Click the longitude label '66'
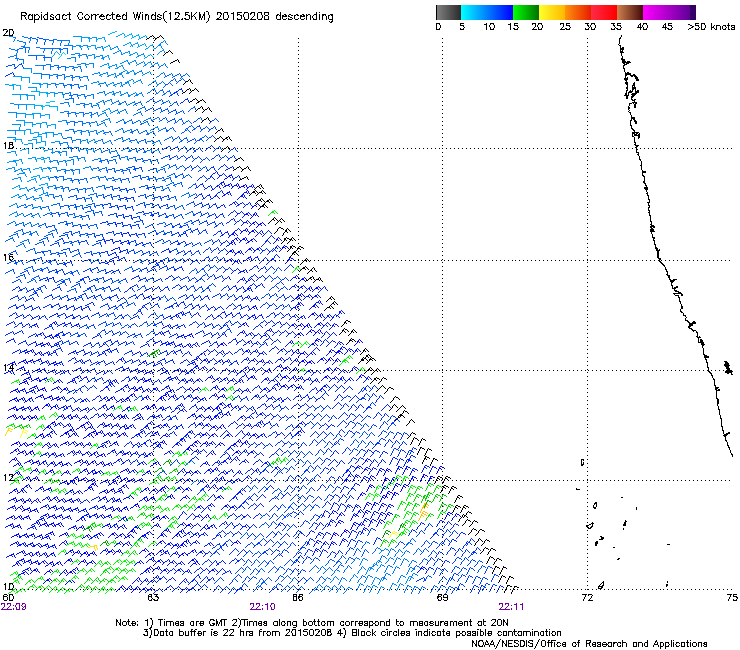Viewport: 740px width, 650px height. [298, 598]
